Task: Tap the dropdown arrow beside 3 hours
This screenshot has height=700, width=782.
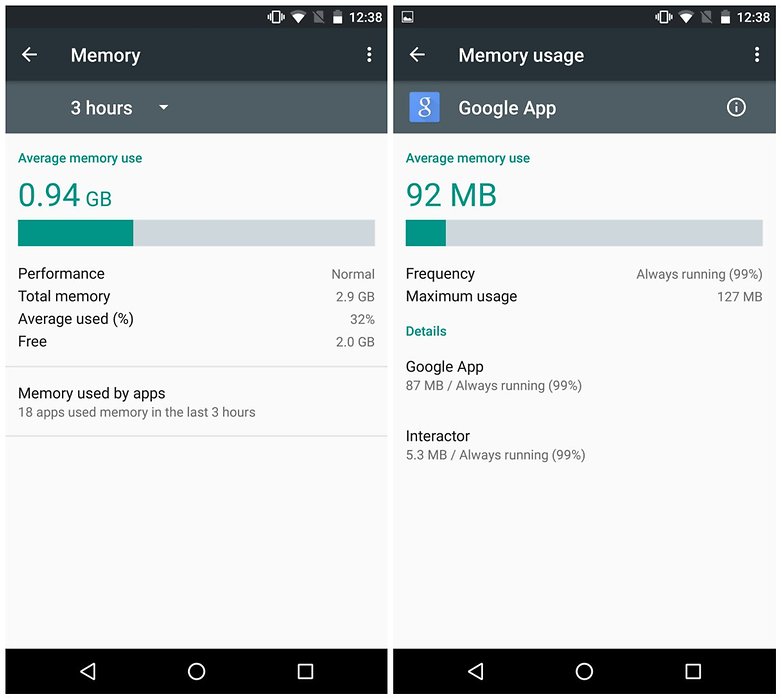Action: [164, 107]
